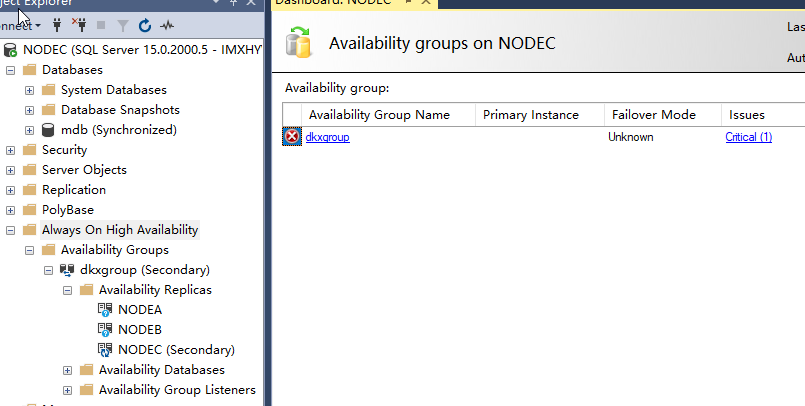Collapse the Availability Groups folder
This screenshot has height=406, width=805.
[29, 250]
